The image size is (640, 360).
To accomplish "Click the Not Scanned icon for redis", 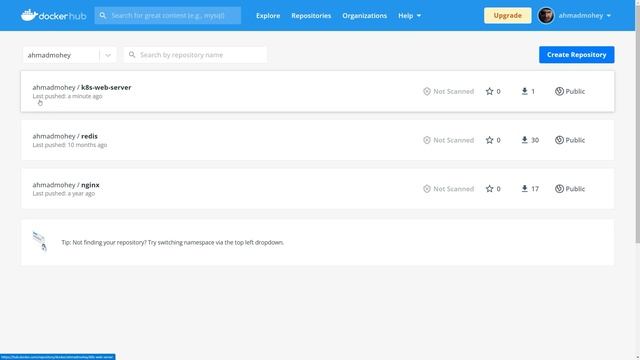I will point(427,140).
